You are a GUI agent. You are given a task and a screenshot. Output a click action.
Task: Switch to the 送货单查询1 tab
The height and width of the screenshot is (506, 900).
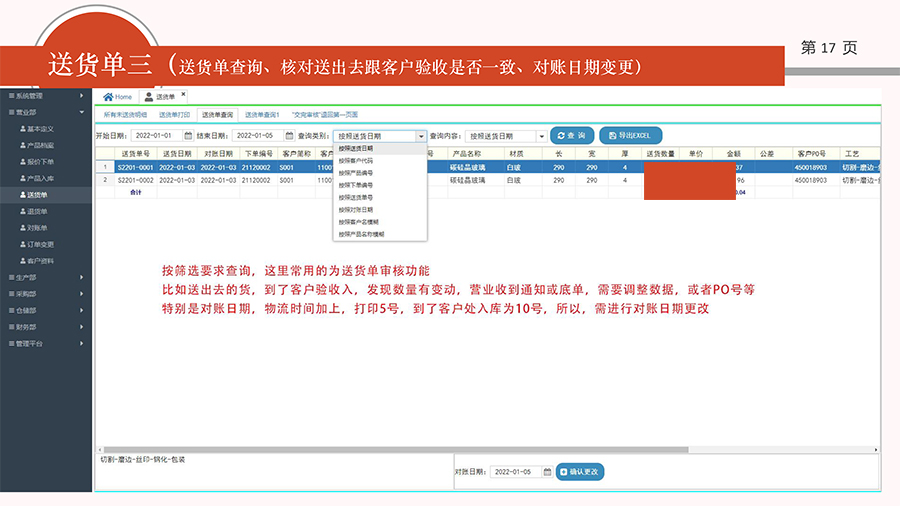(x=262, y=115)
